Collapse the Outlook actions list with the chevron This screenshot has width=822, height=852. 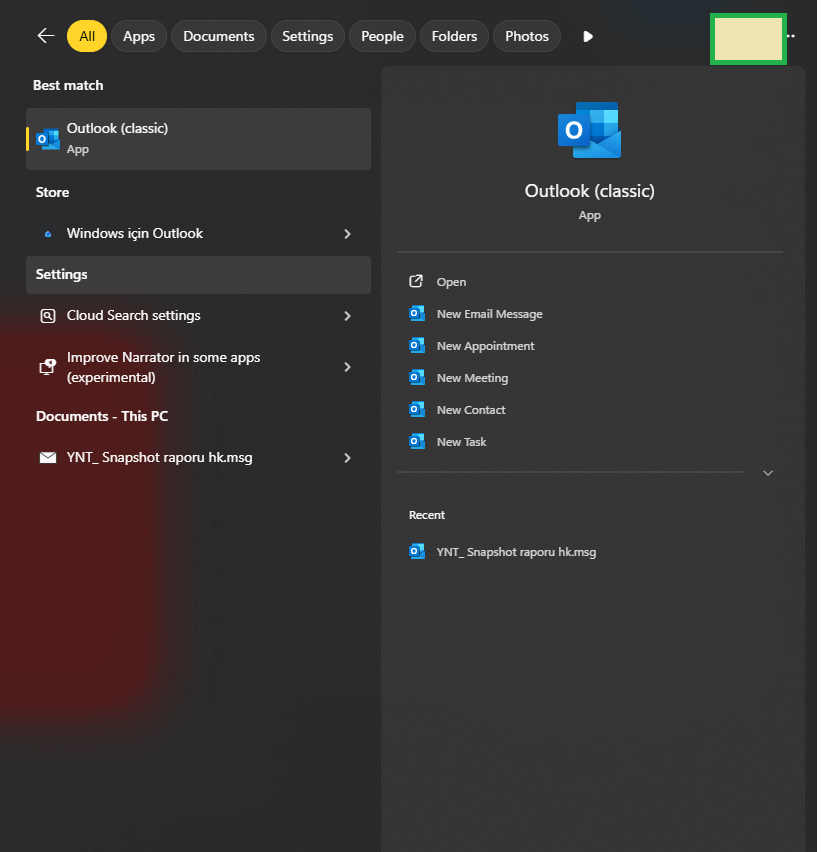[x=768, y=473]
